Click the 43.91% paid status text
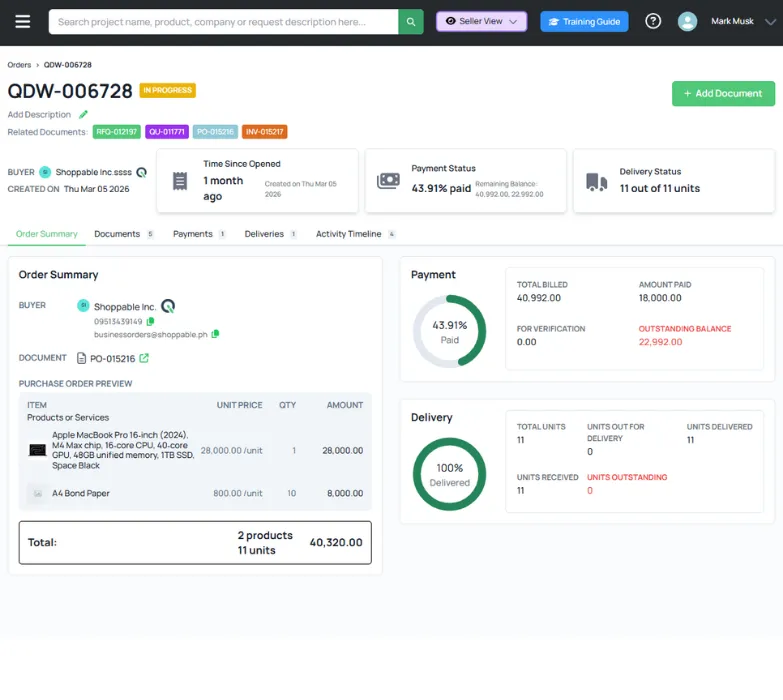This screenshot has width=783, height=700. coord(441,188)
